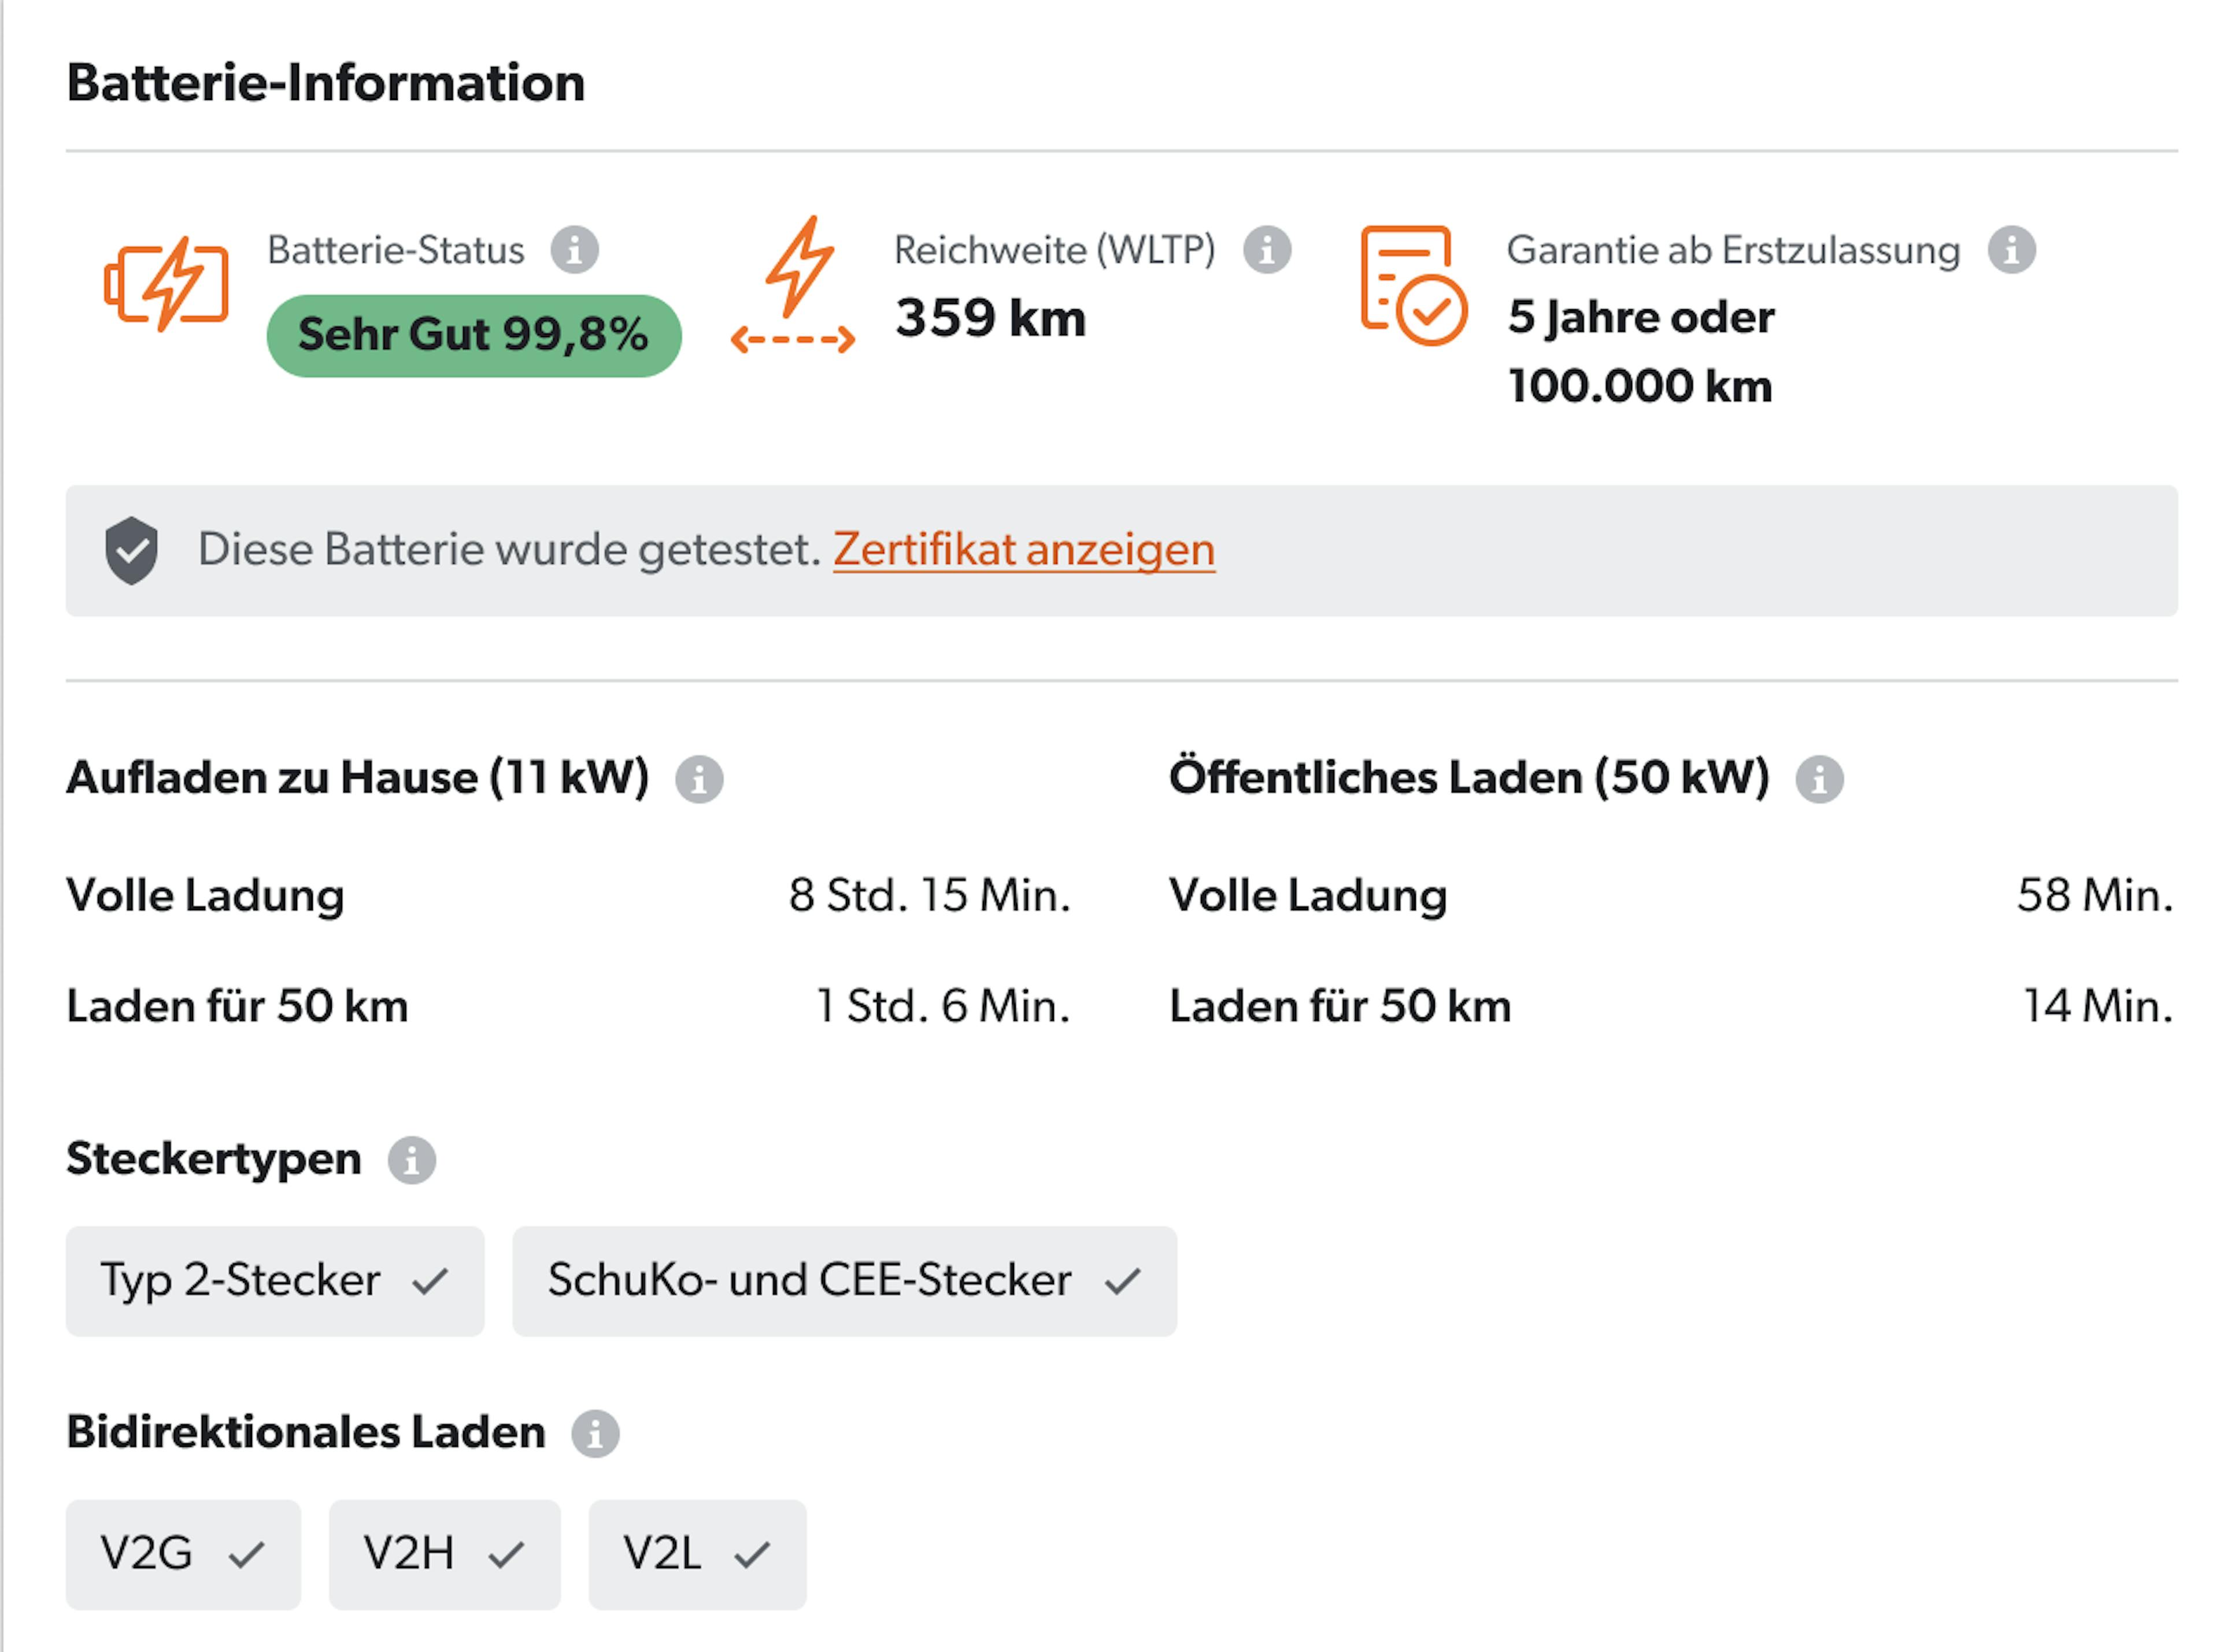Image resolution: width=2220 pixels, height=1652 pixels.
Task: Open info icon beside Aufladen zu Hause (11 kW)
Action: (x=699, y=779)
